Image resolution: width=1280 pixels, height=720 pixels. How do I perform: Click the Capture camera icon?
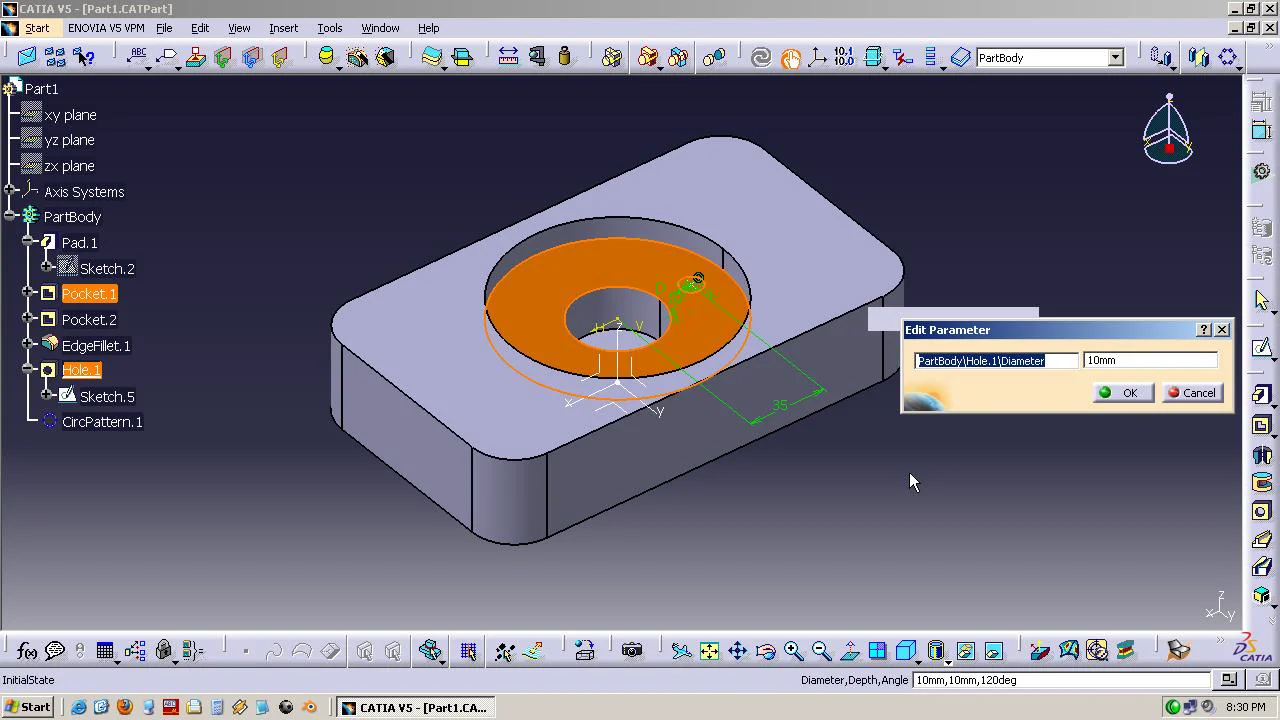(632, 651)
